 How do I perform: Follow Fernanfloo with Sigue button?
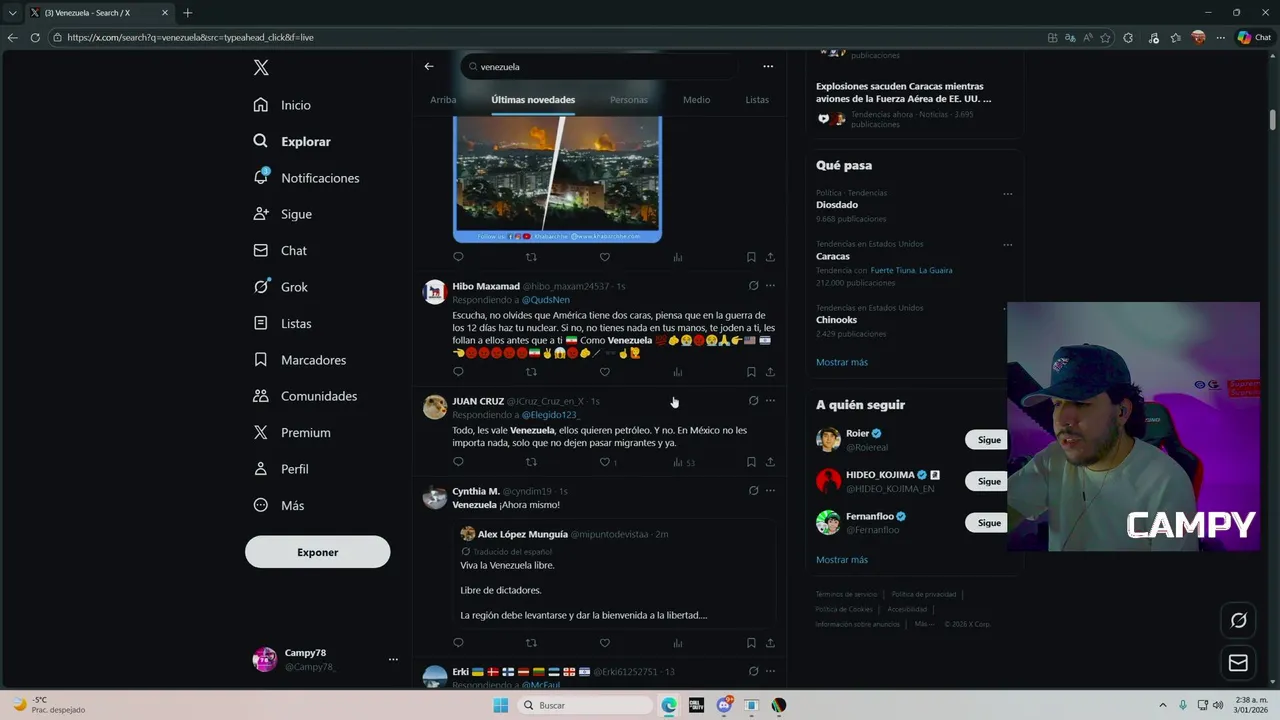989,523
